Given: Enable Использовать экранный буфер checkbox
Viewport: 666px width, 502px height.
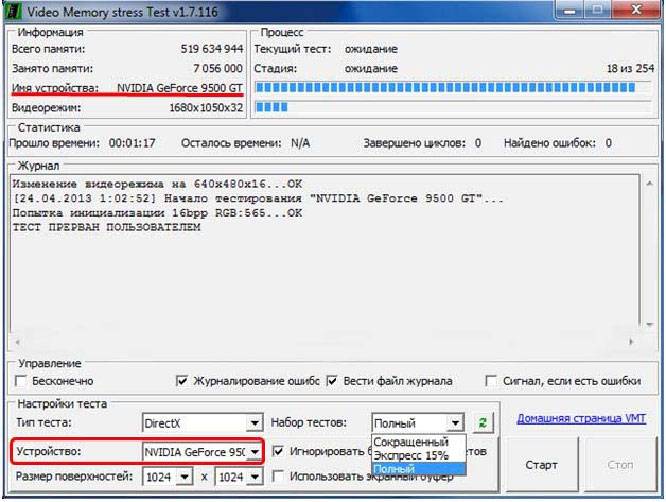Looking at the screenshot, I should pyautogui.click(x=279, y=477).
